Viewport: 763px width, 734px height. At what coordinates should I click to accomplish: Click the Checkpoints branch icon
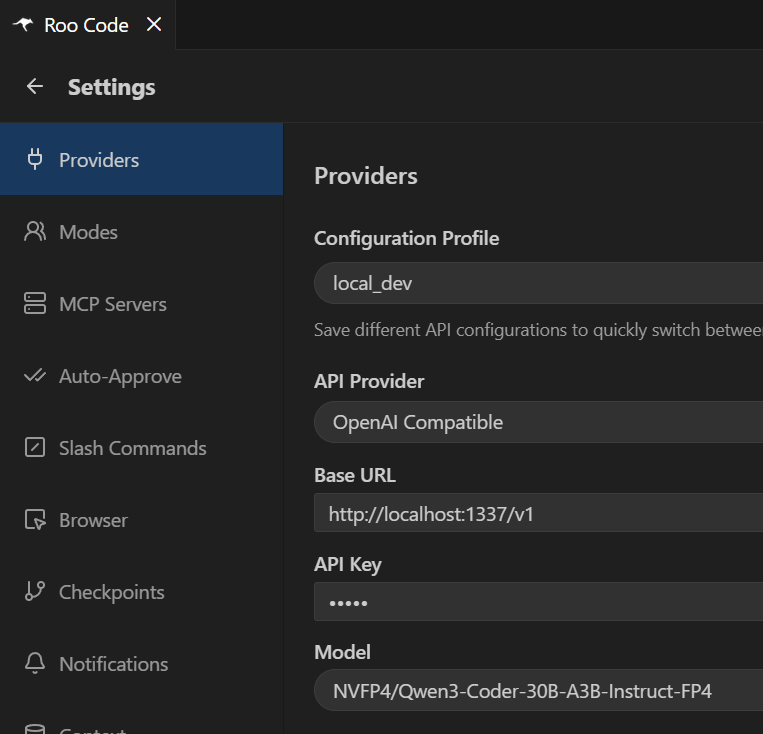click(x=35, y=592)
